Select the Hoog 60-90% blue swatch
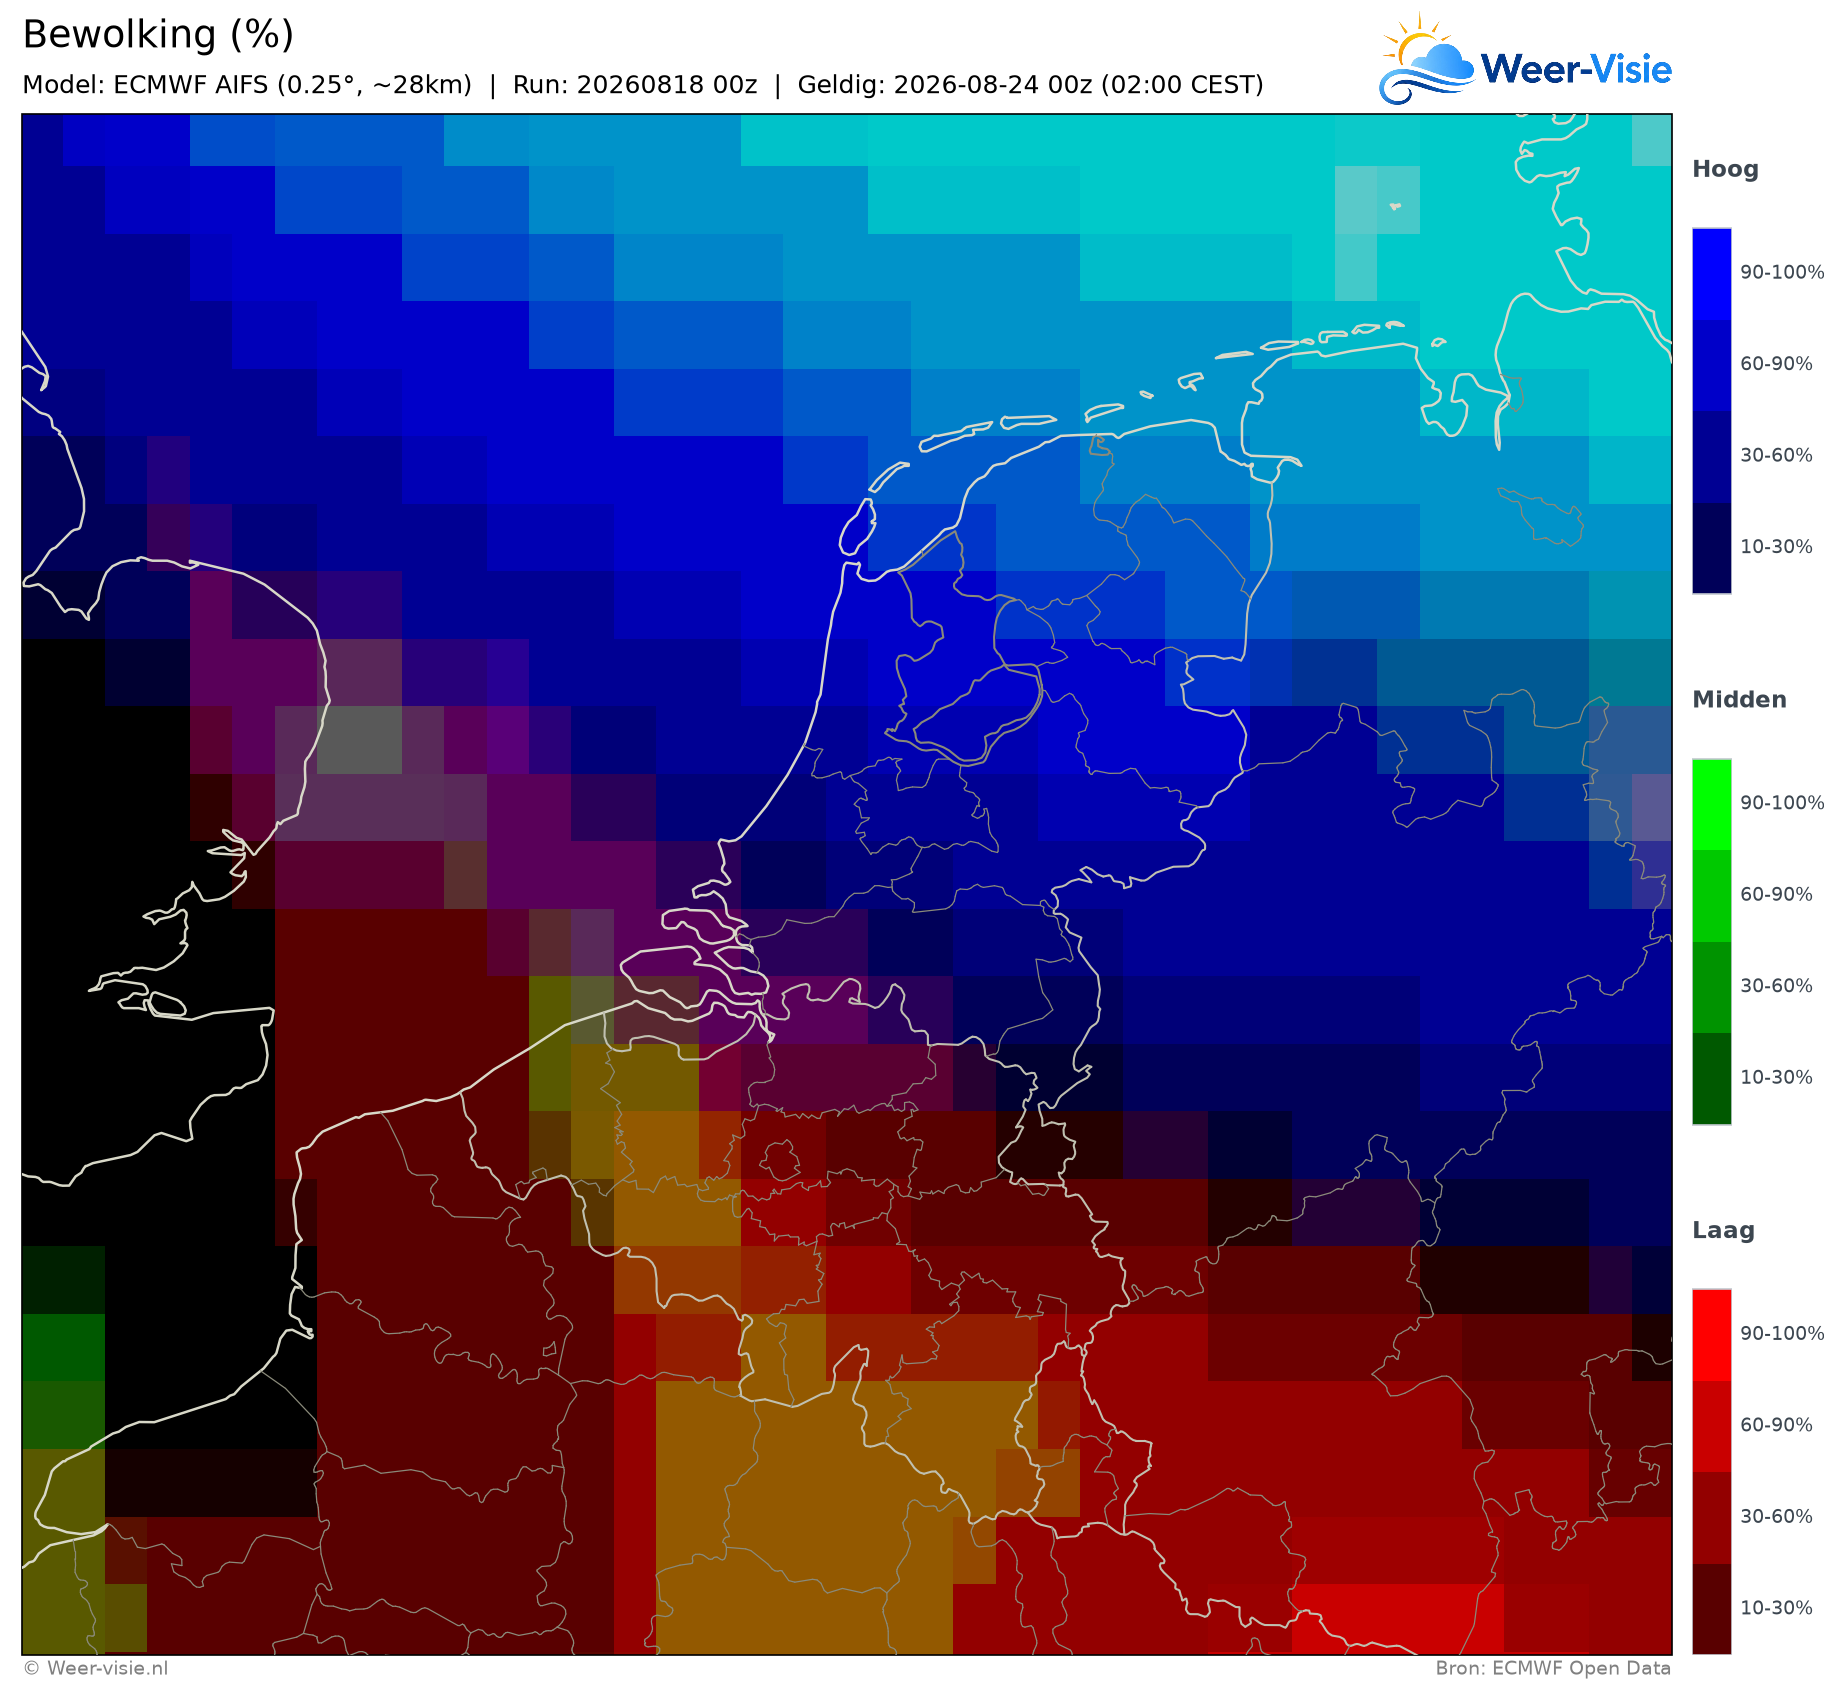Screen dimensions: 1824x1681 tap(1711, 365)
